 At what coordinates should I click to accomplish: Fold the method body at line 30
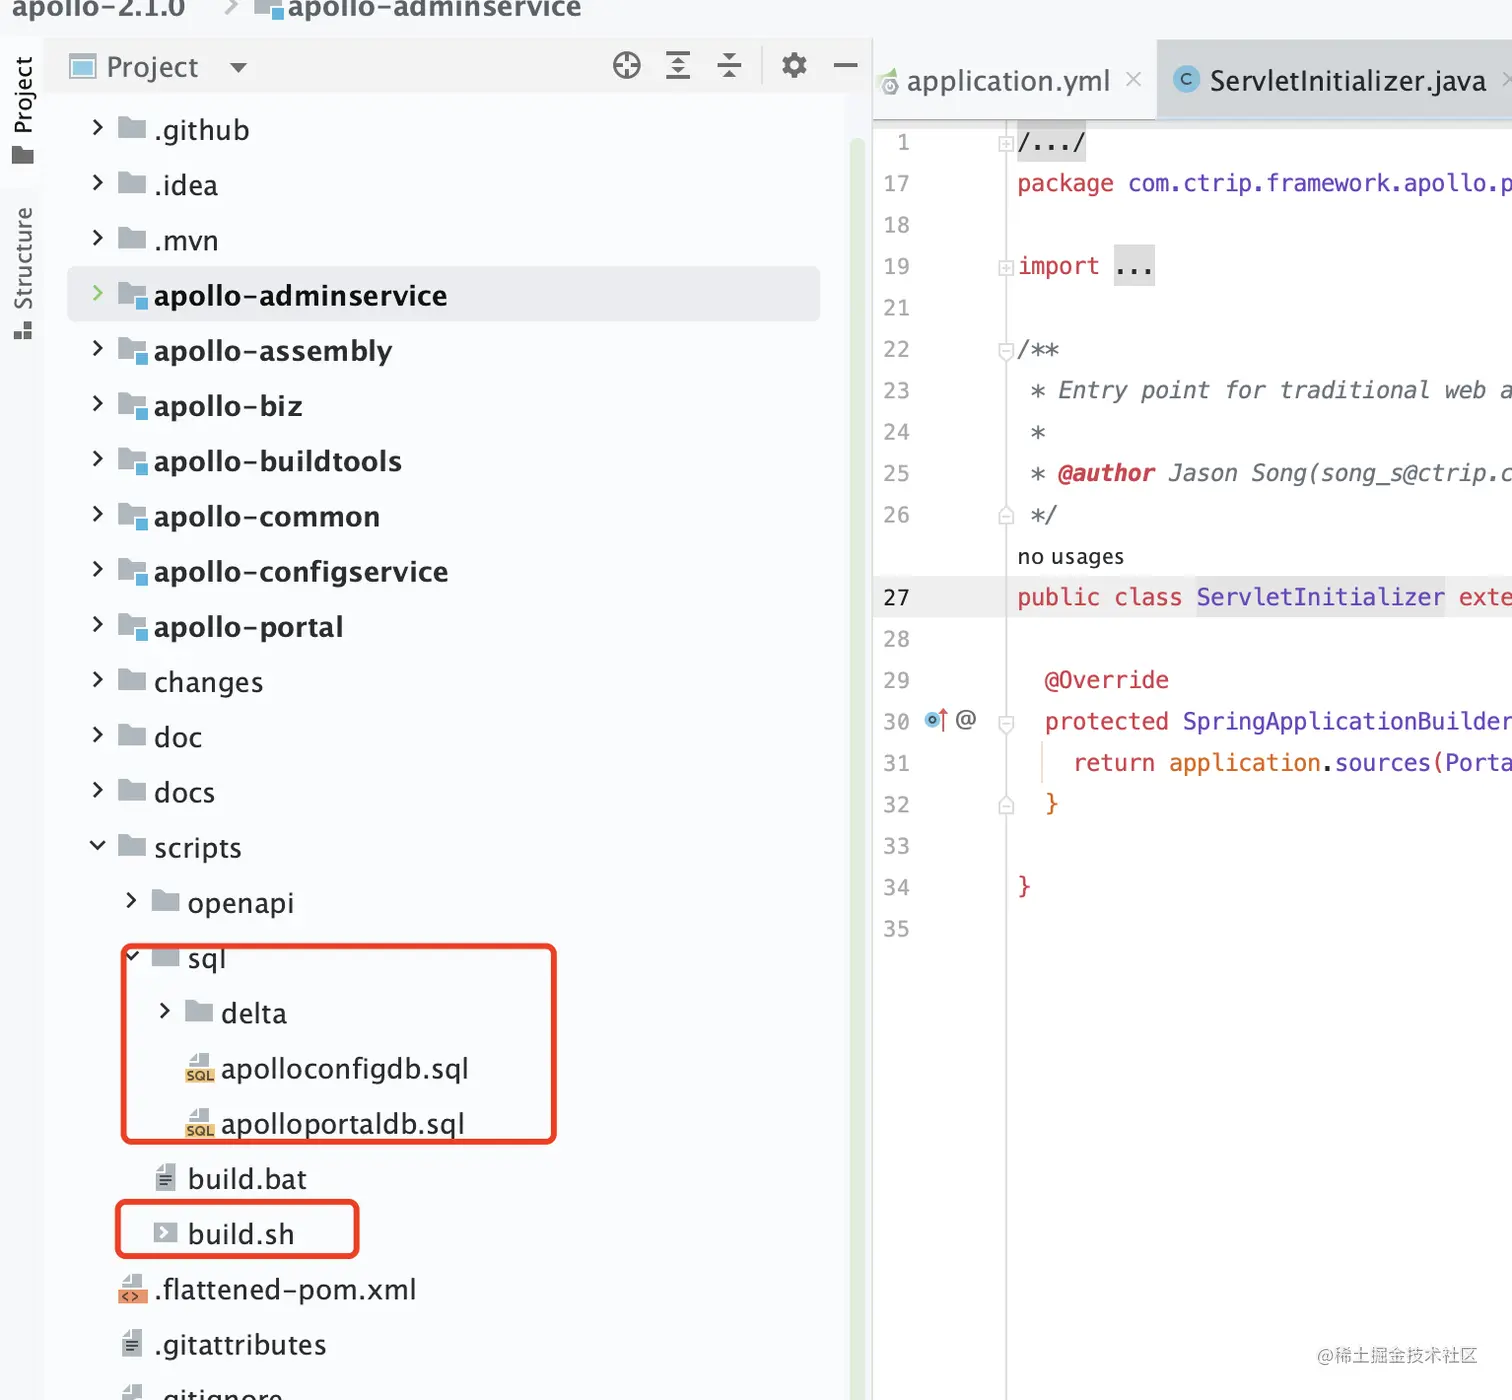[1006, 723]
